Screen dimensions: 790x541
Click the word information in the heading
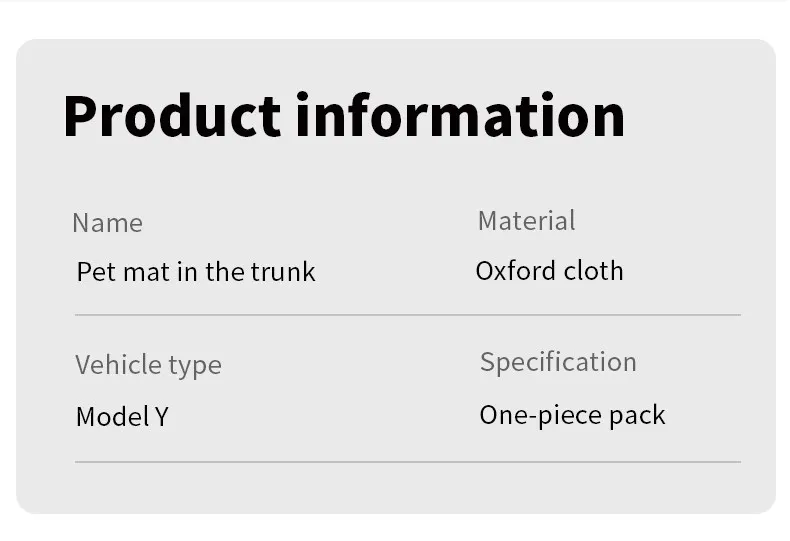pos(460,115)
